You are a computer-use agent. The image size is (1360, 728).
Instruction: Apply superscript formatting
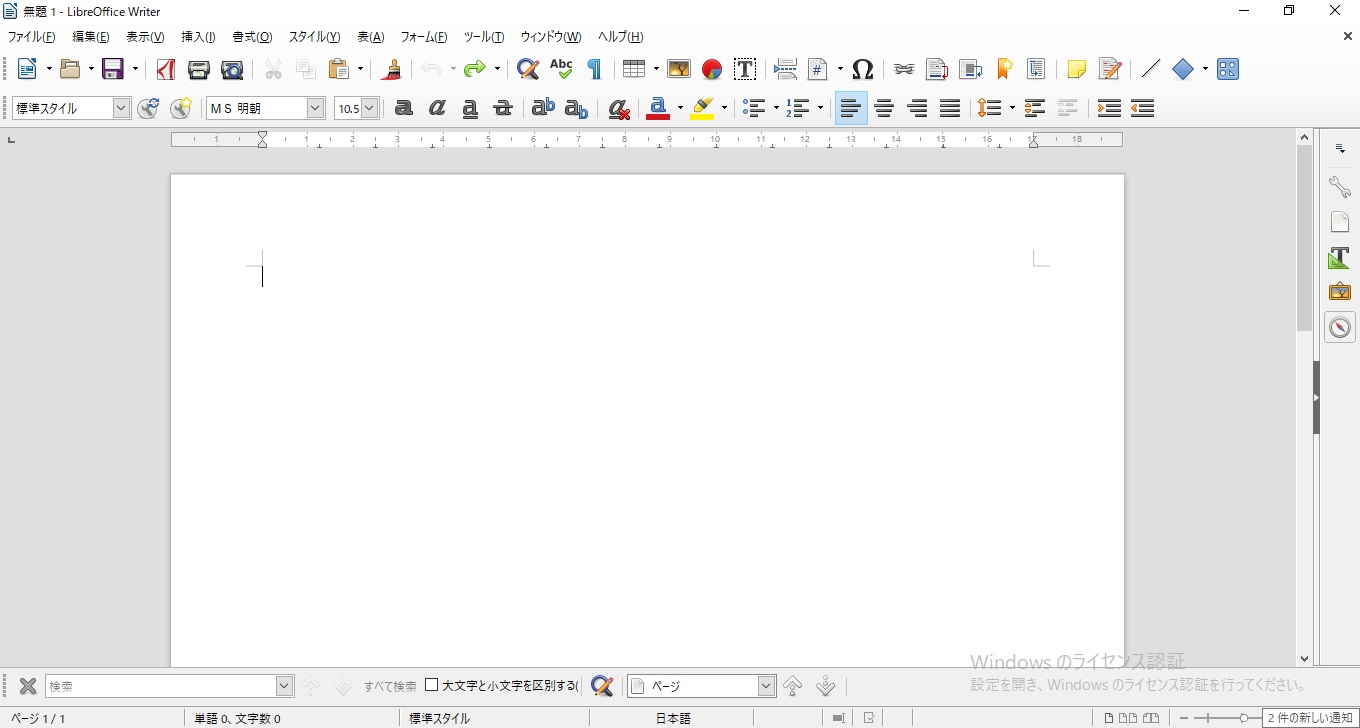tap(543, 108)
